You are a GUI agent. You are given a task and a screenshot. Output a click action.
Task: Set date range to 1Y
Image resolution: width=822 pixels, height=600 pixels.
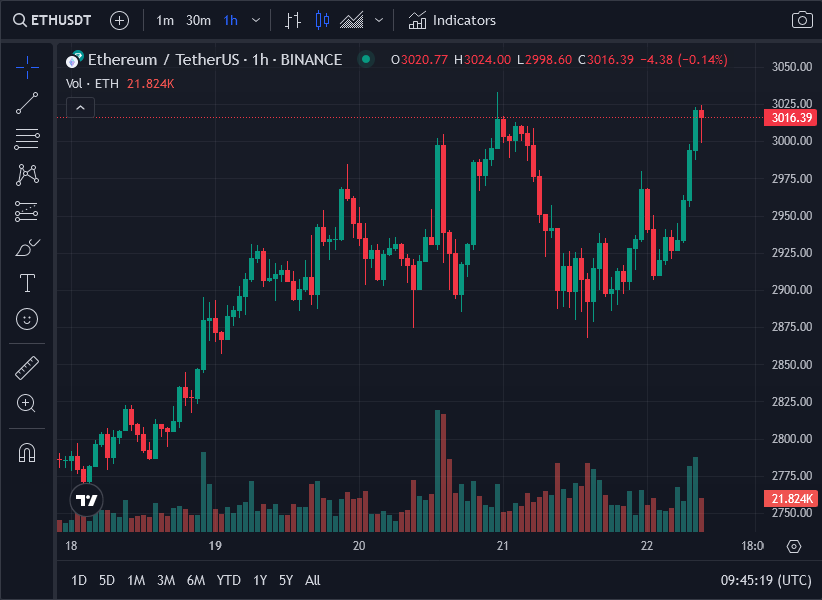pyautogui.click(x=260, y=580)
